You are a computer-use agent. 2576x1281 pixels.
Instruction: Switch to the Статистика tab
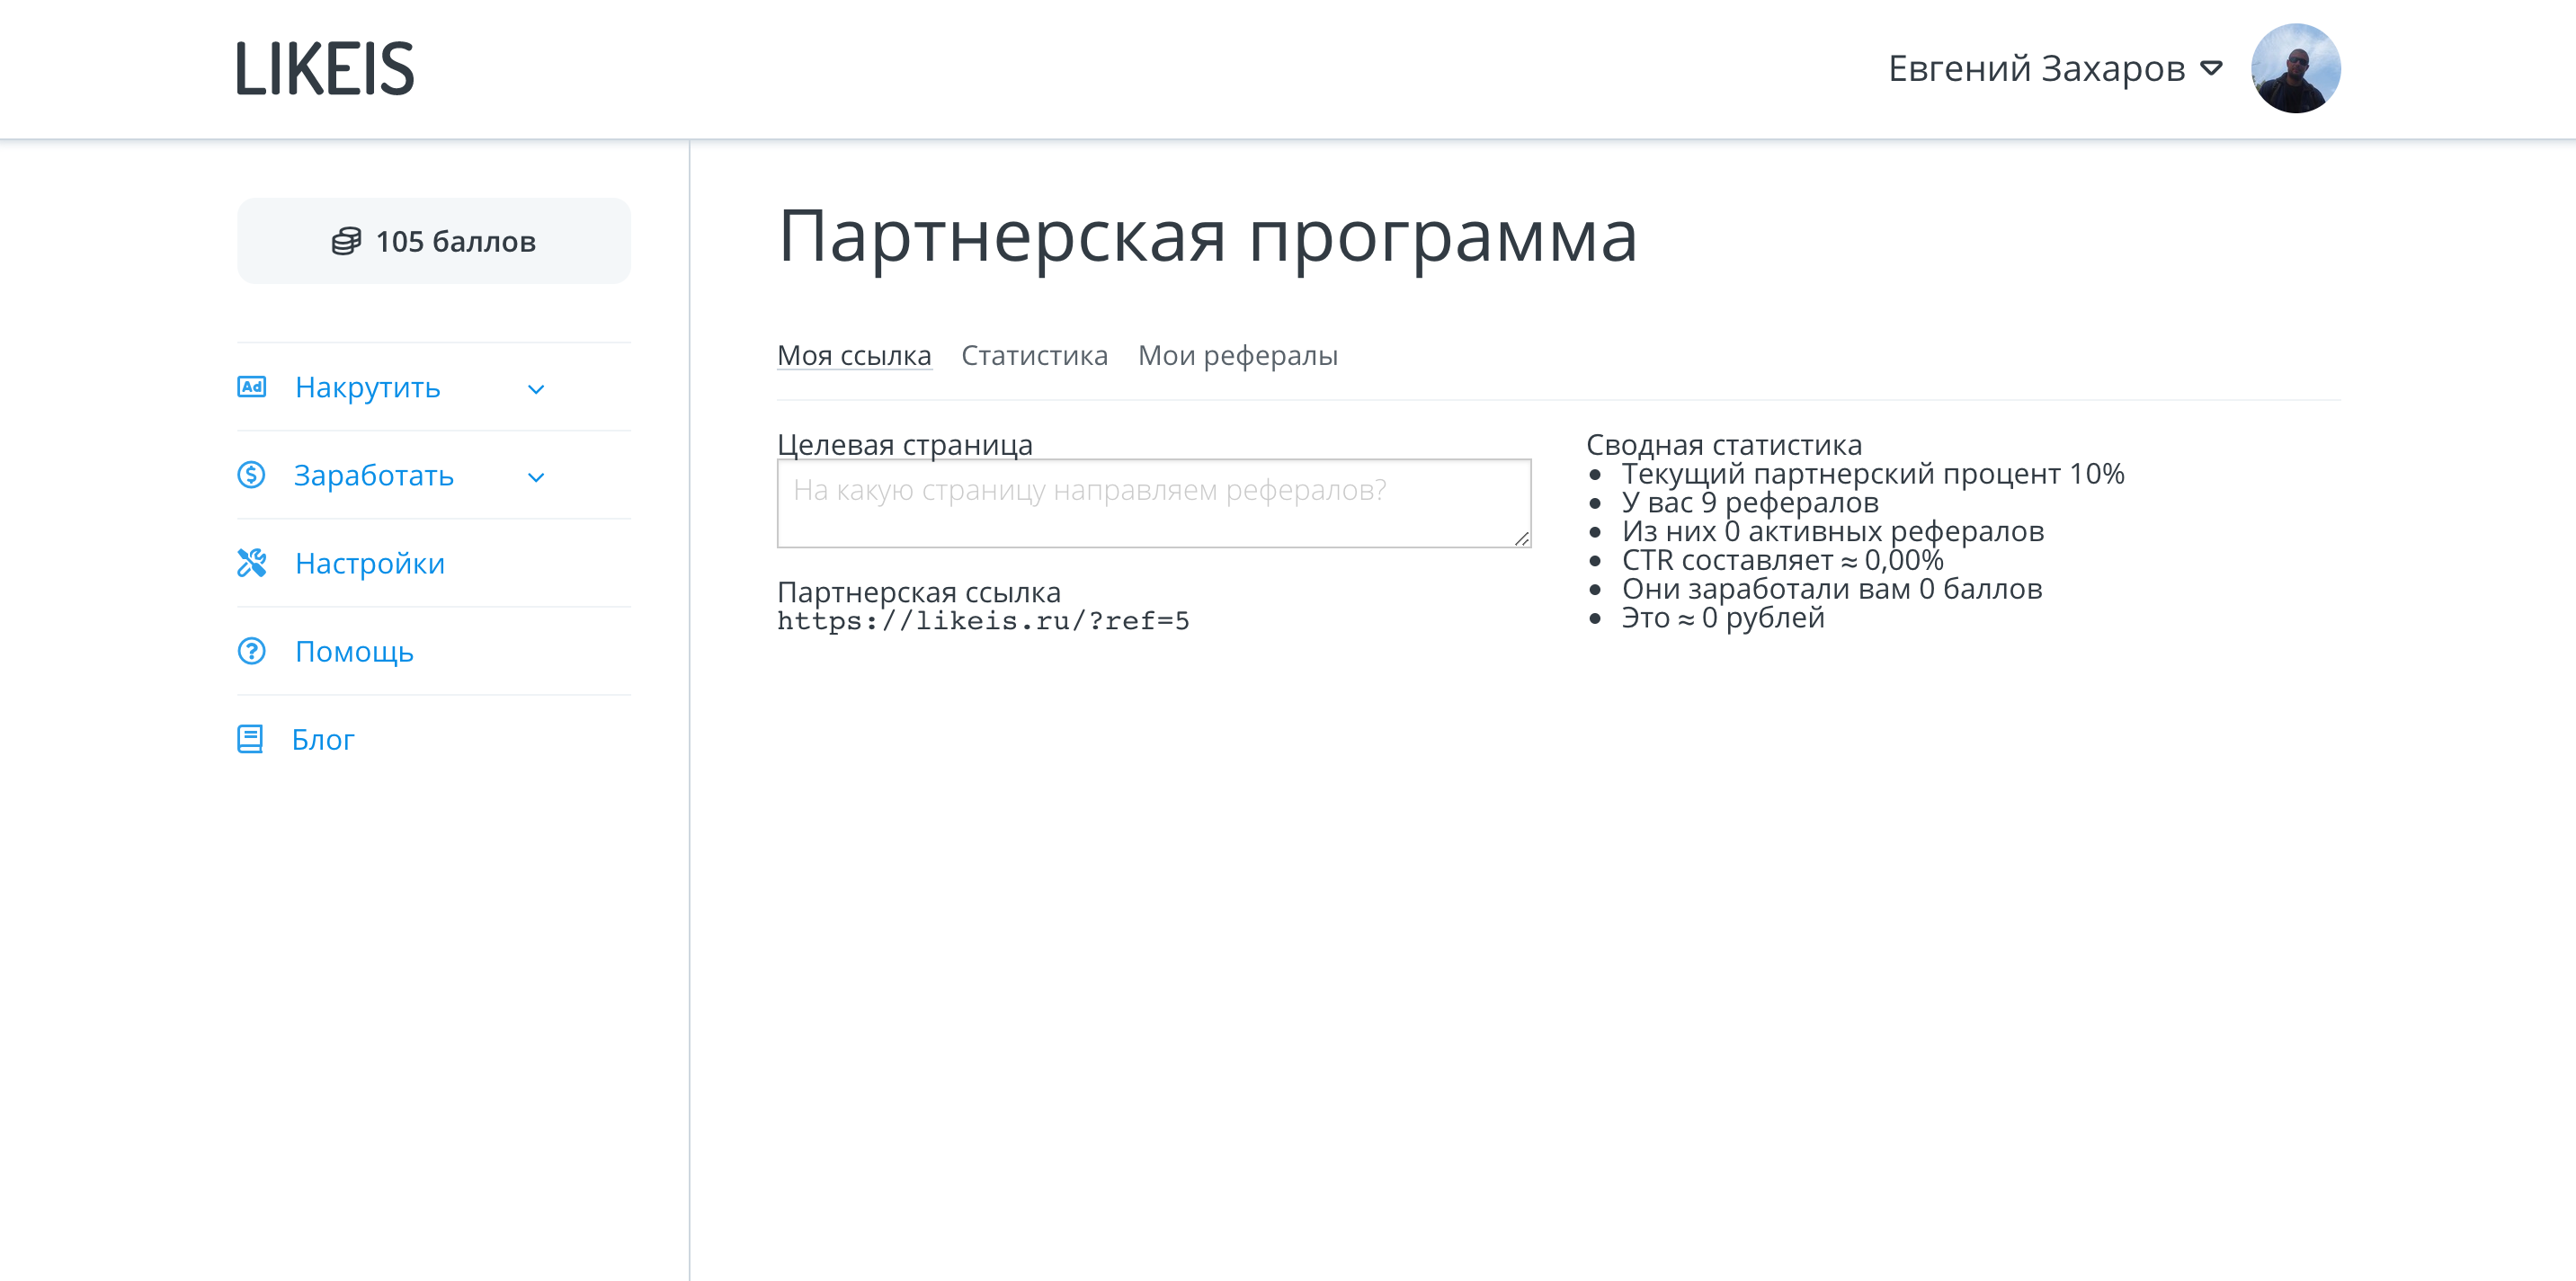(1034, 355)
